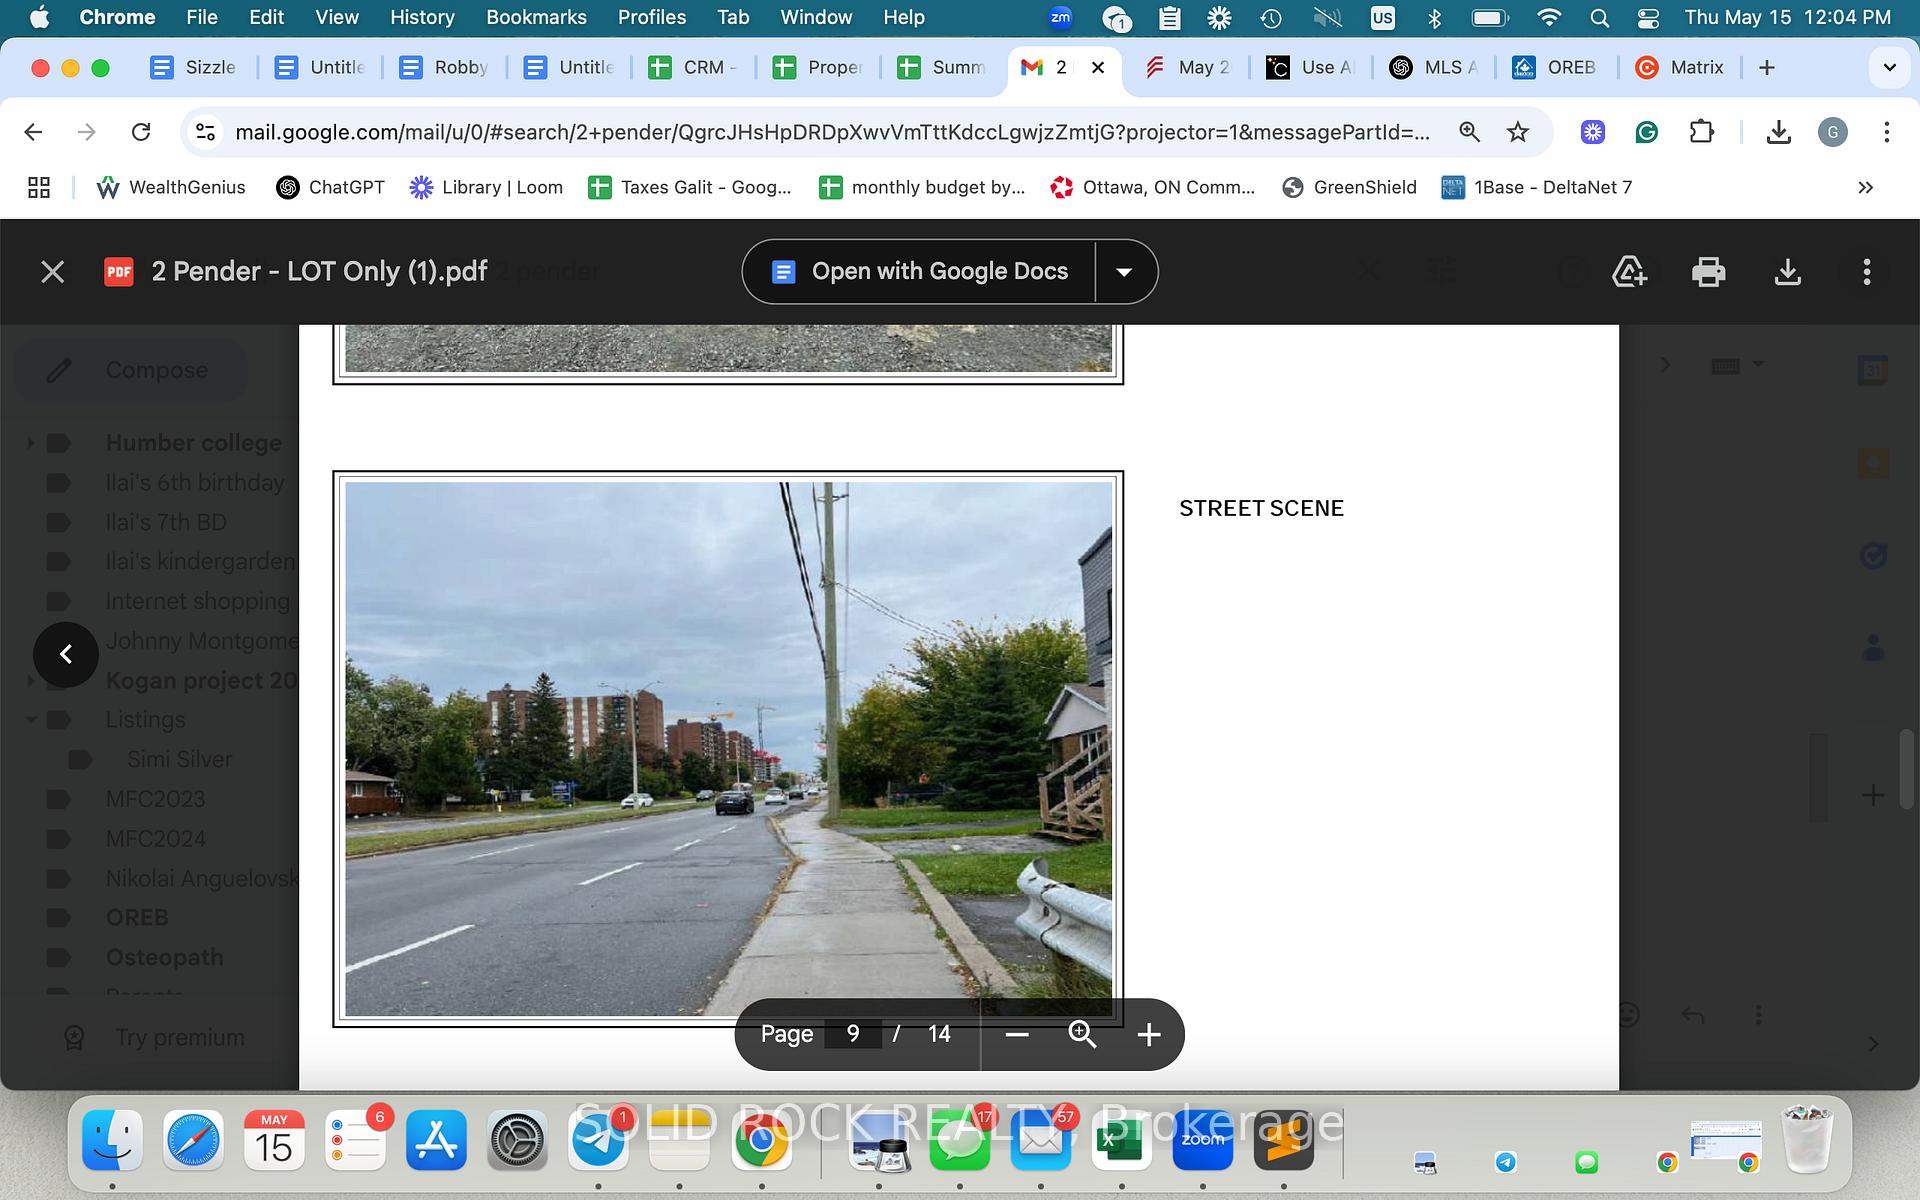The height and width of the screenshot is (1200, 1920).
Task: Open the History menu
Action: click(x=422, y=17)
